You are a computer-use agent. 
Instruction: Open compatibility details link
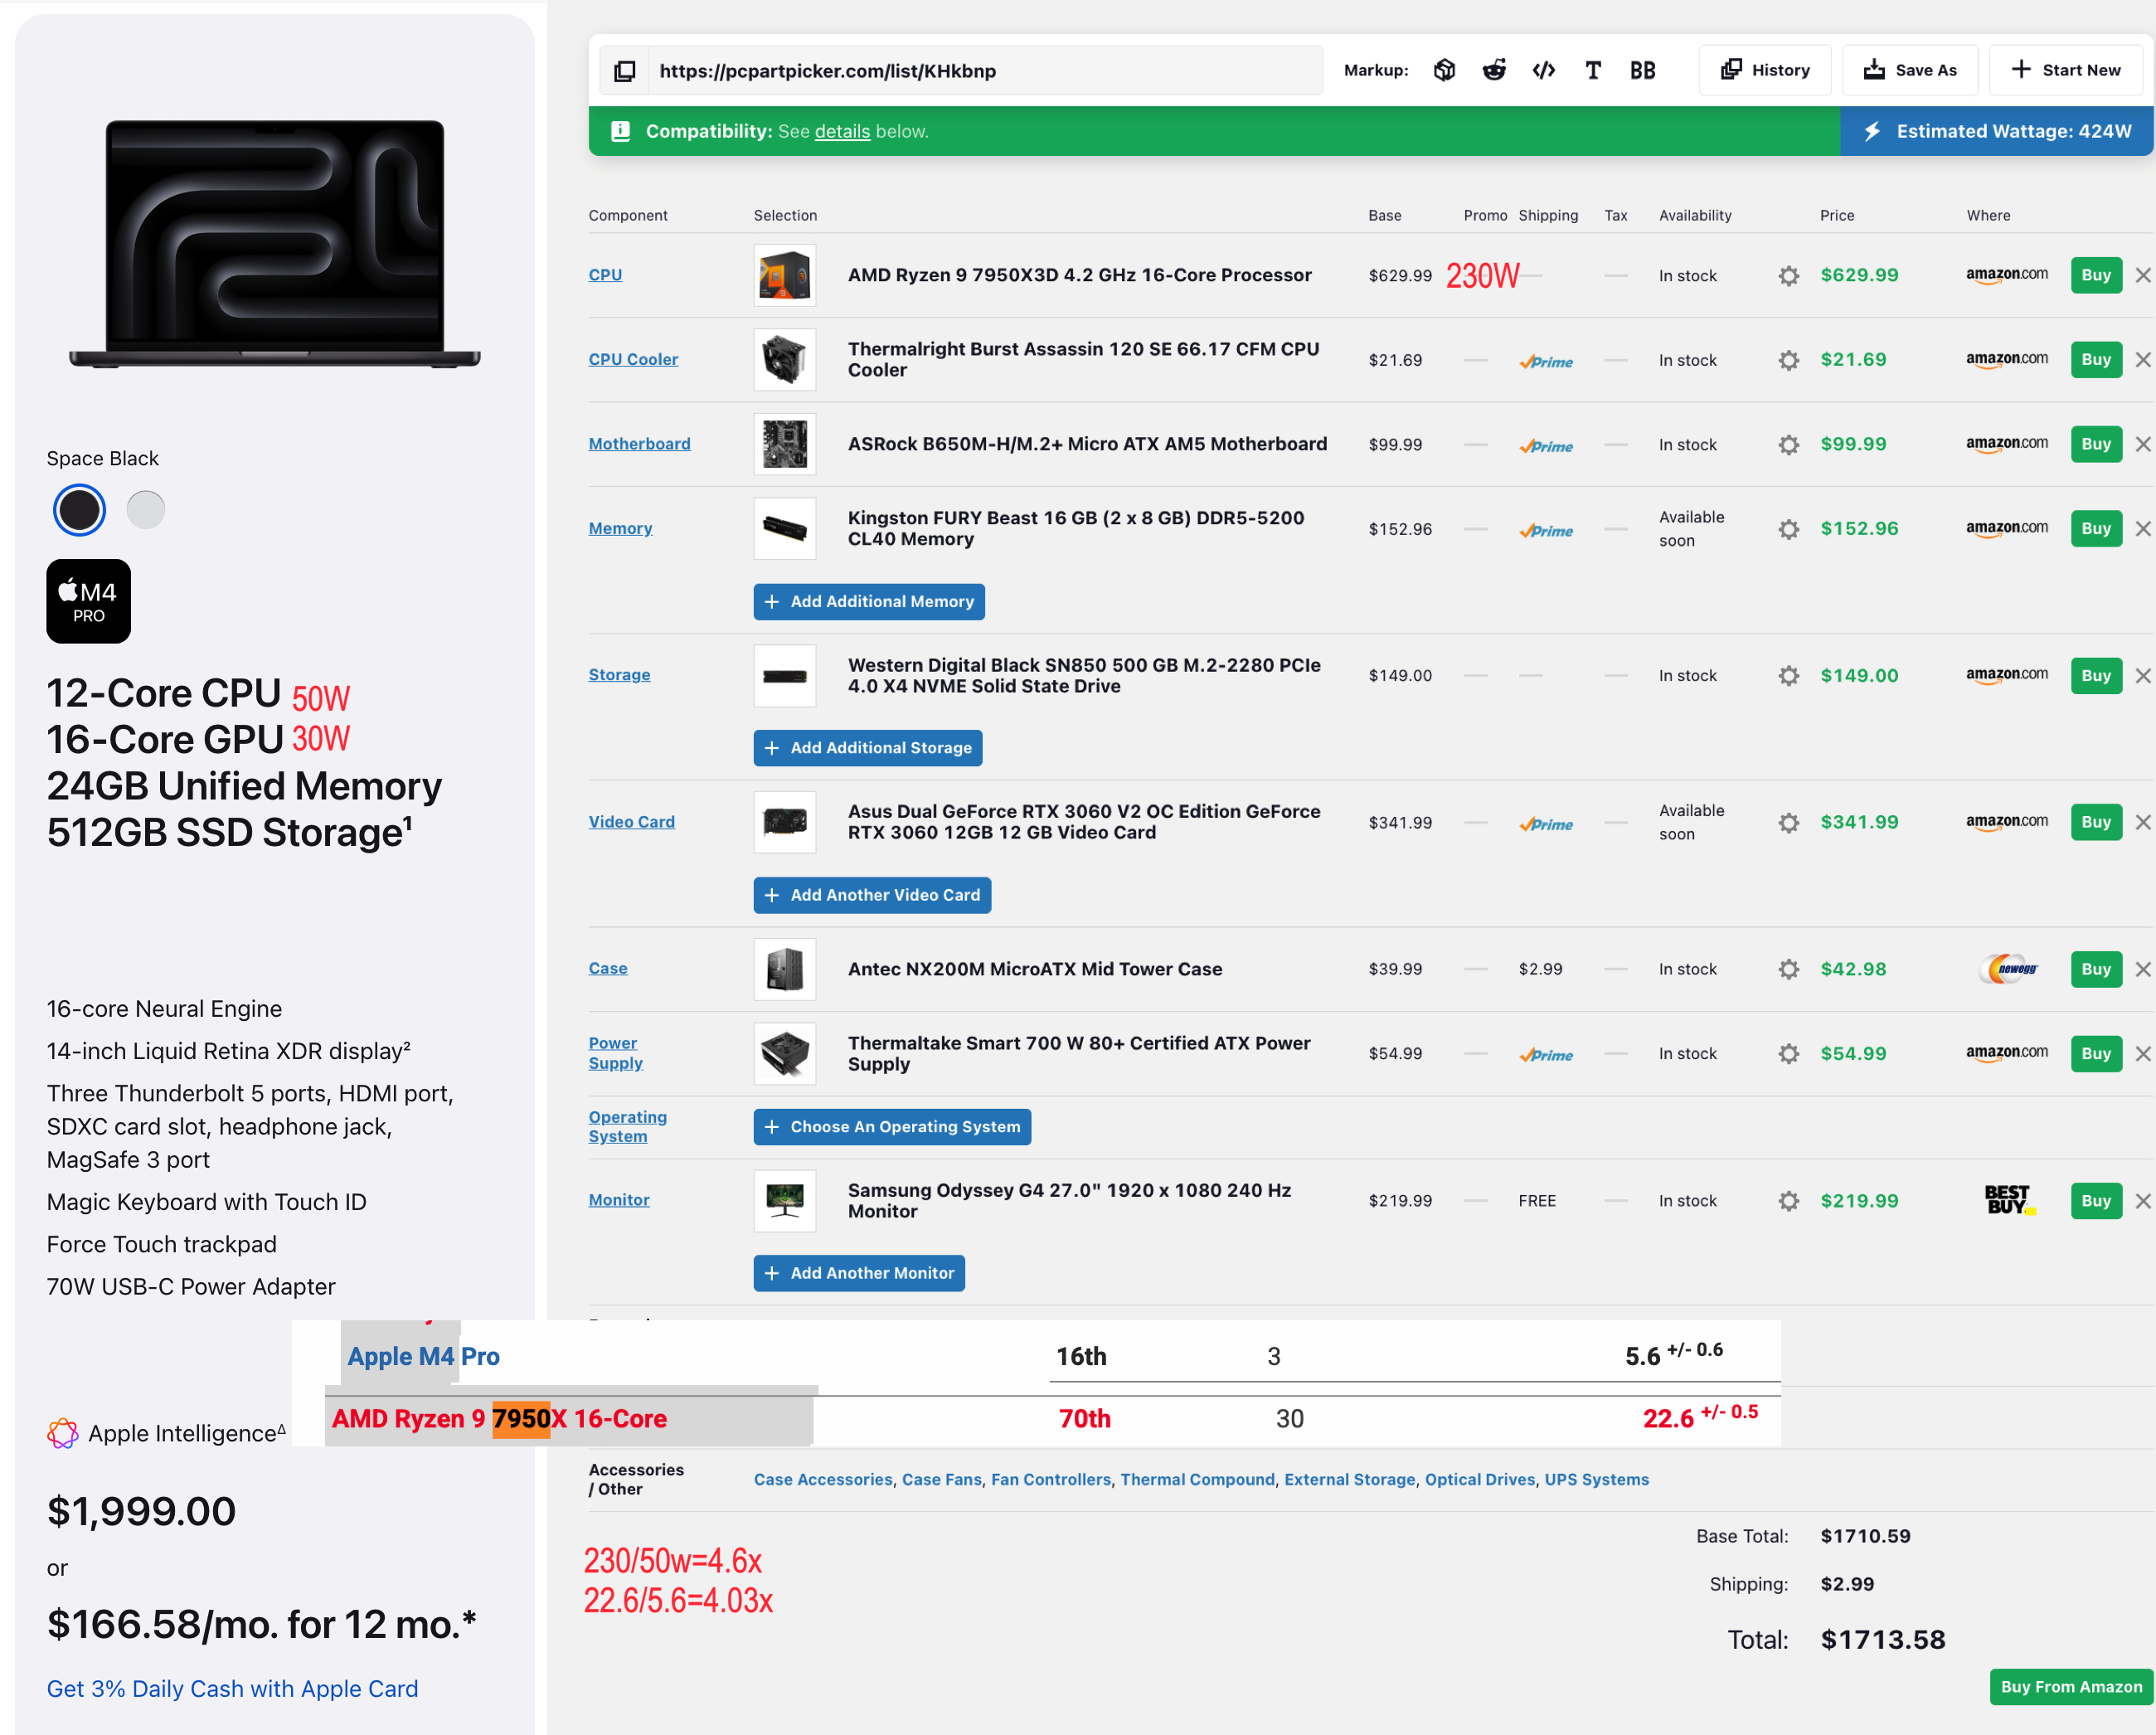click(842, 132)
